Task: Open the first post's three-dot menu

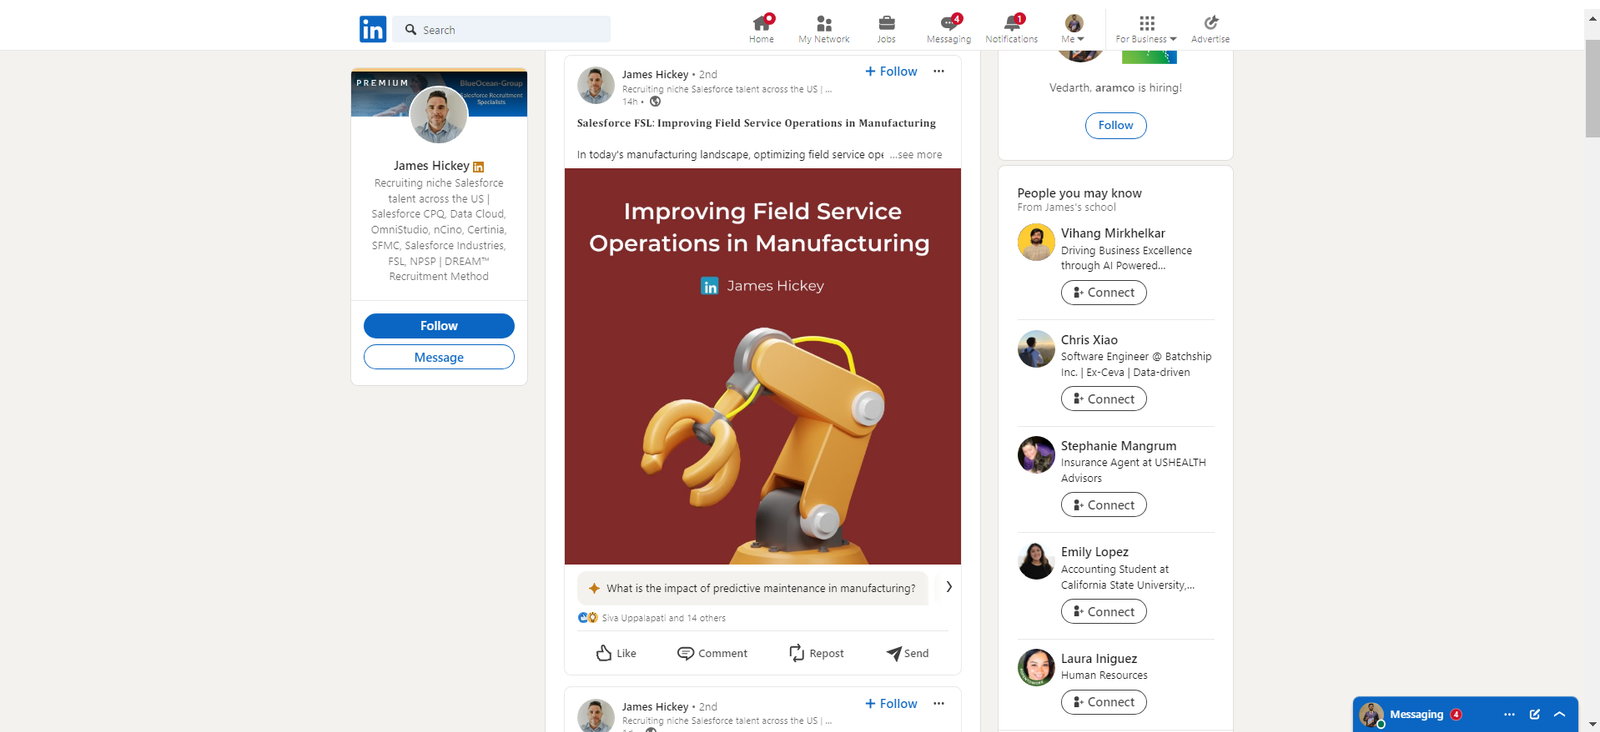Action: (938, 71)
